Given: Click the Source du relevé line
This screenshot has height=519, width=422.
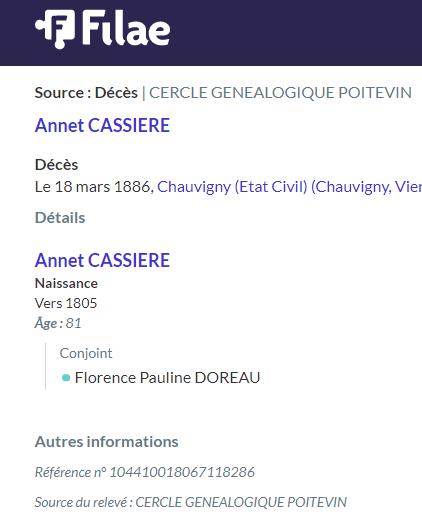Looking at the screenshot, I should [191, 502].
